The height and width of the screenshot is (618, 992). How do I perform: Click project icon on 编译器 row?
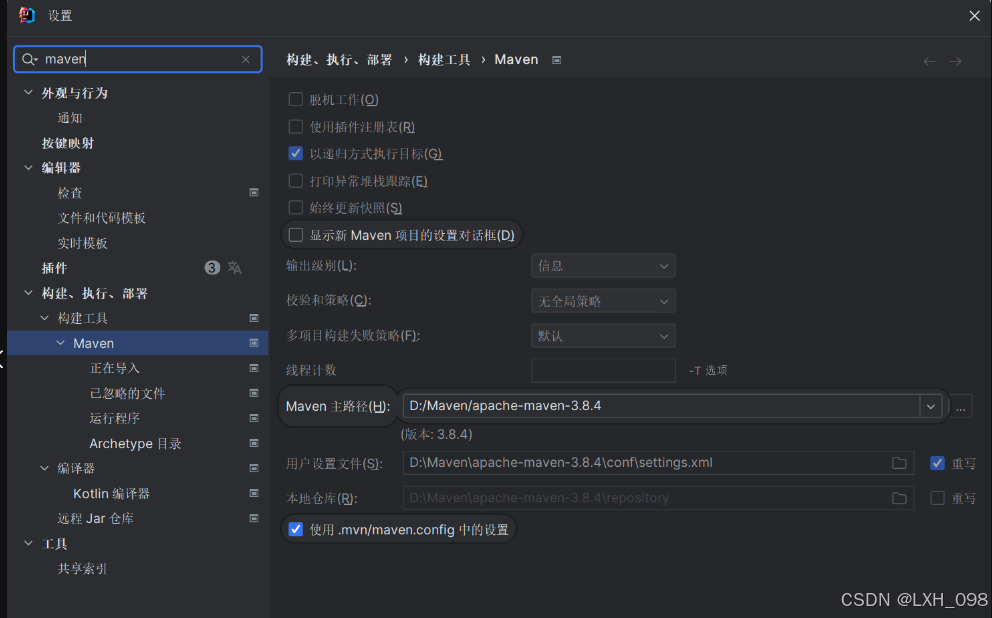pos(254,468)
